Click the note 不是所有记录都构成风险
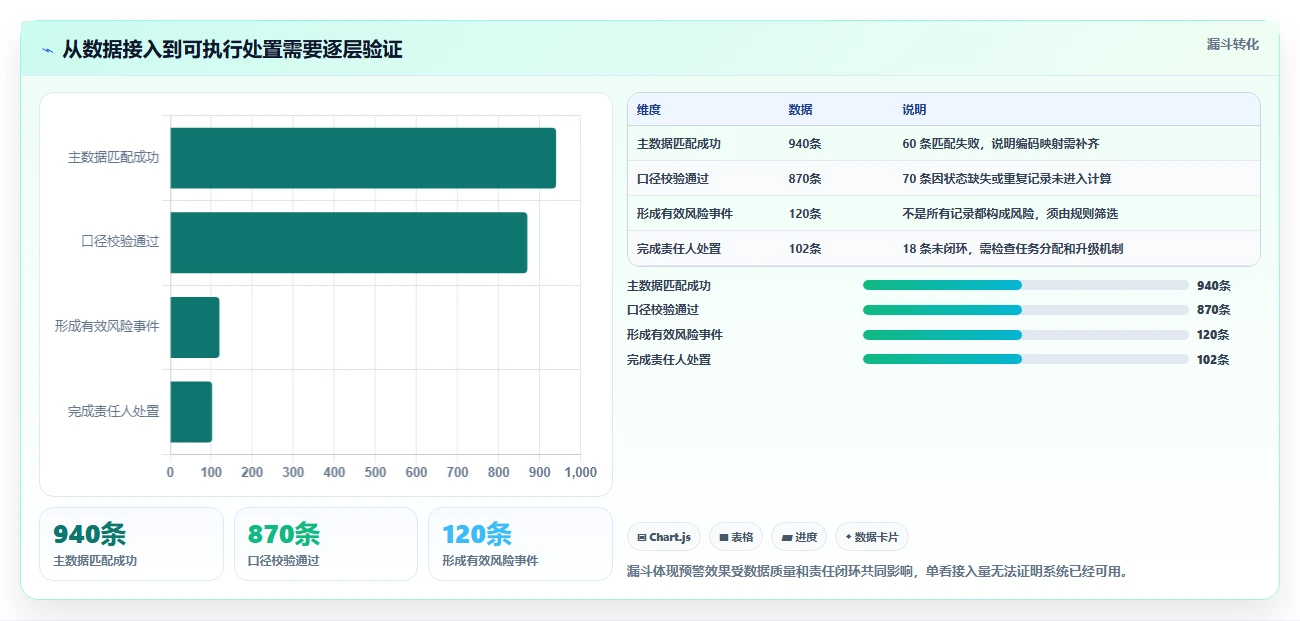This screenshot has height=621, width=1300. (x=1010, y=214)
